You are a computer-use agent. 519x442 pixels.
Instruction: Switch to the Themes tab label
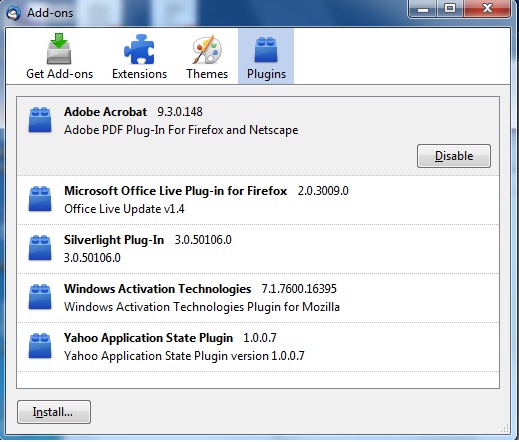[207, 74]
